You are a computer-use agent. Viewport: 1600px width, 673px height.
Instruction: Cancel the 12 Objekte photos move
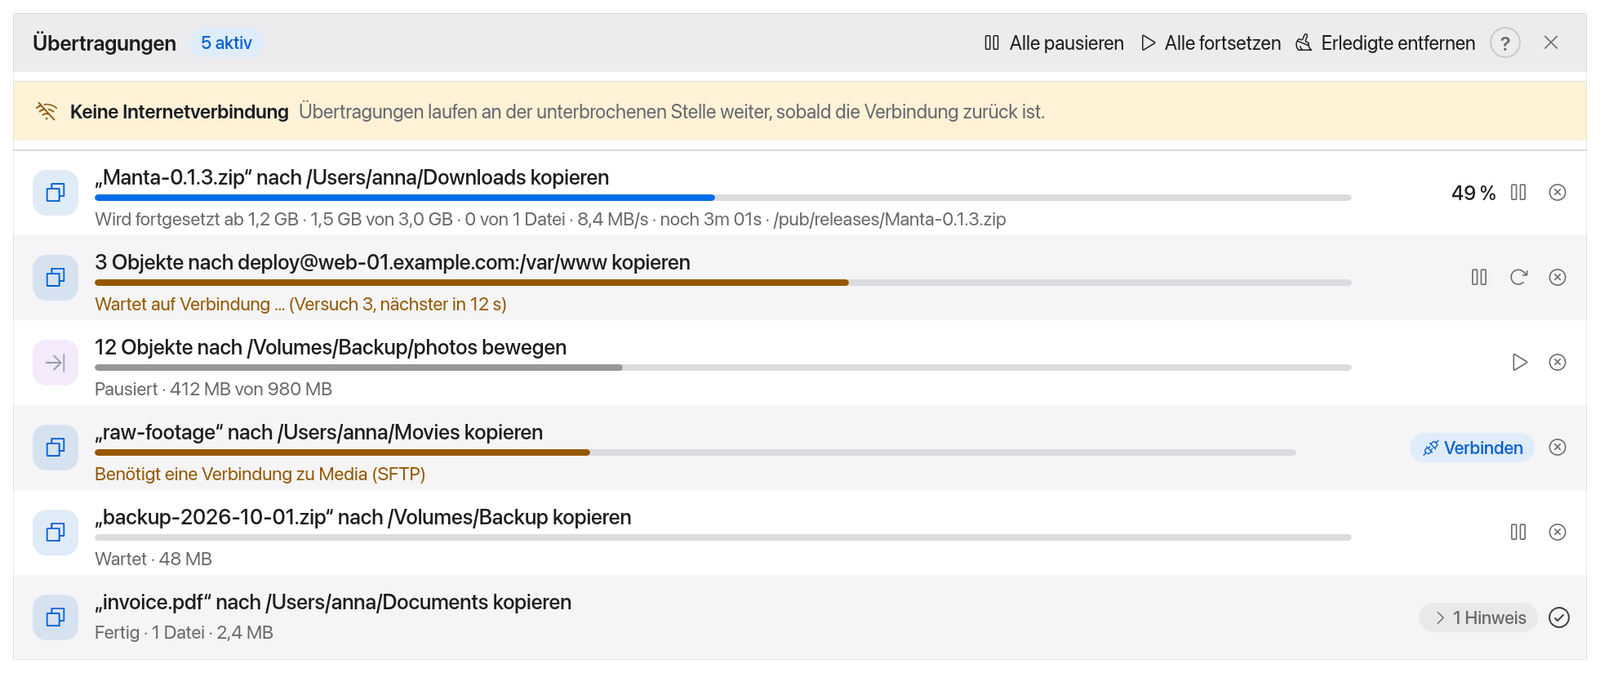(1557, 362)
